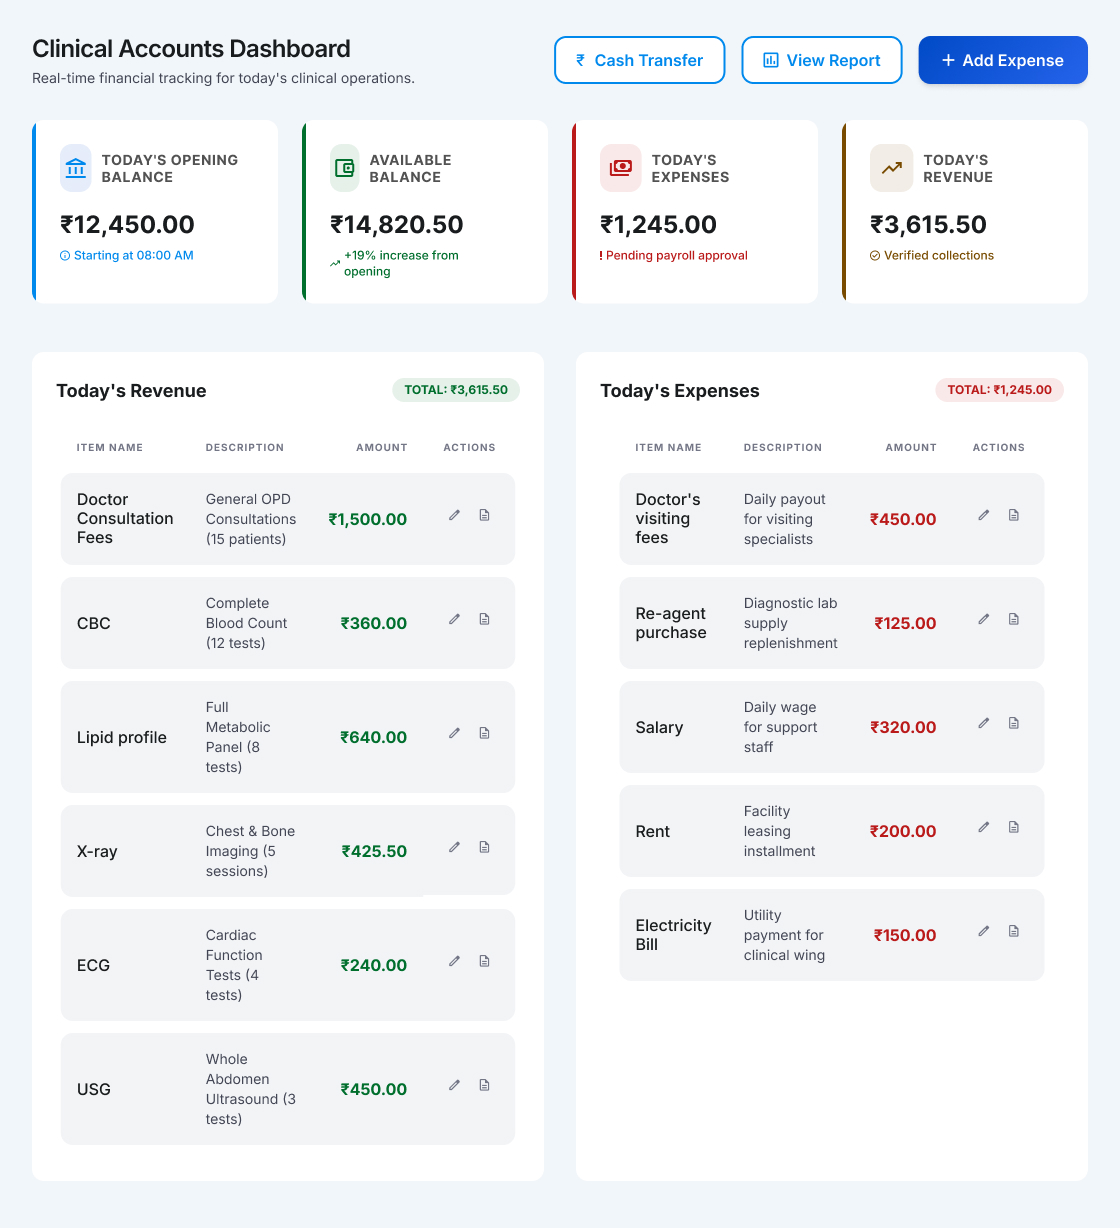1120x1228 pixels.
Task: Open document icon for Doctor's visiting fees
Action: click(1014, 515)
